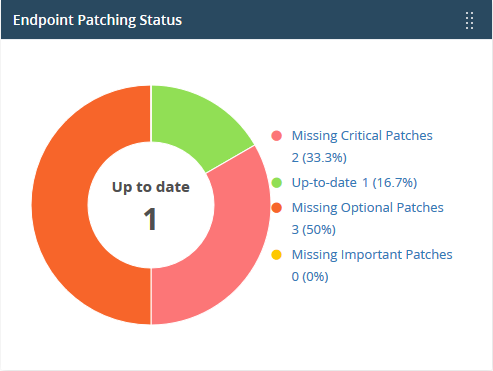Click the Endpoint Patching Status title
The height and width of the screenshot is (371, 493).
97,20
